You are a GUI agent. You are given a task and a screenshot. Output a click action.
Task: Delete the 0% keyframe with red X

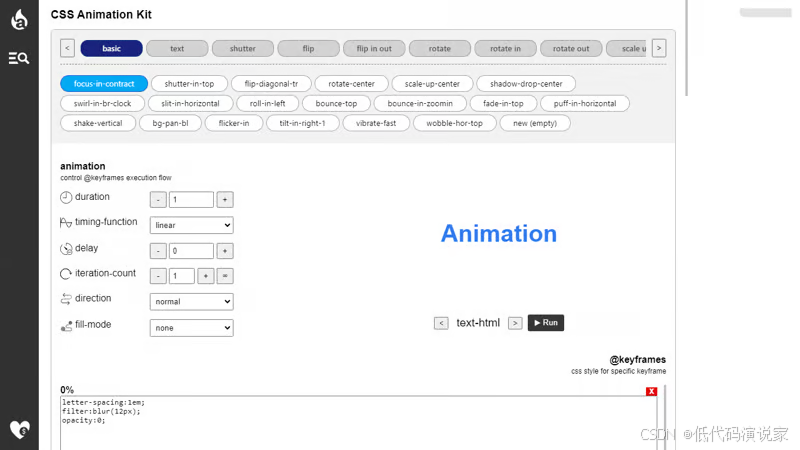click(x=651, y=391)
